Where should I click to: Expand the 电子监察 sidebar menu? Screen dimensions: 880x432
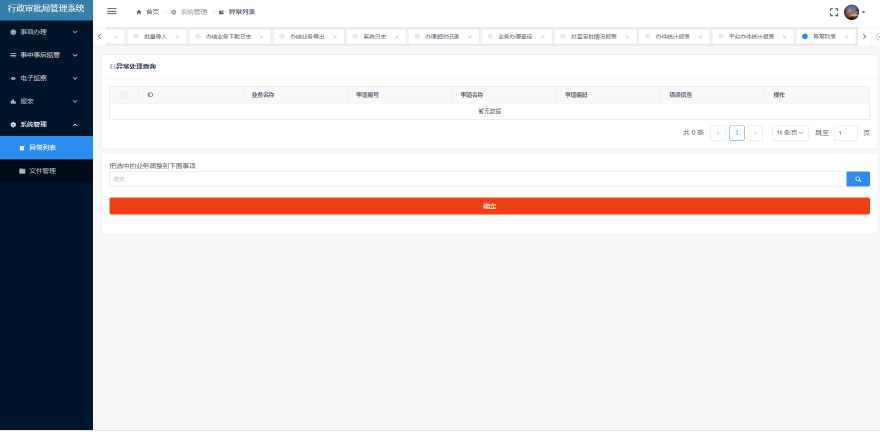tap(46, 79)
